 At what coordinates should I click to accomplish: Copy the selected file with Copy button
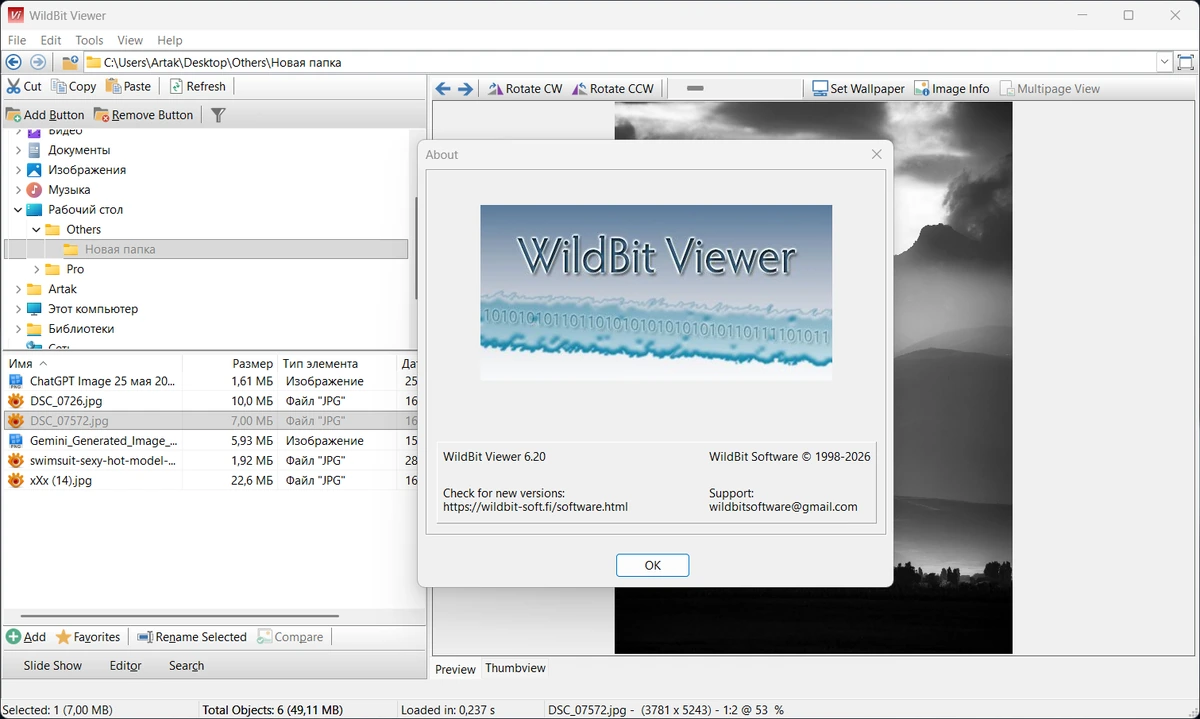point(74,87)
